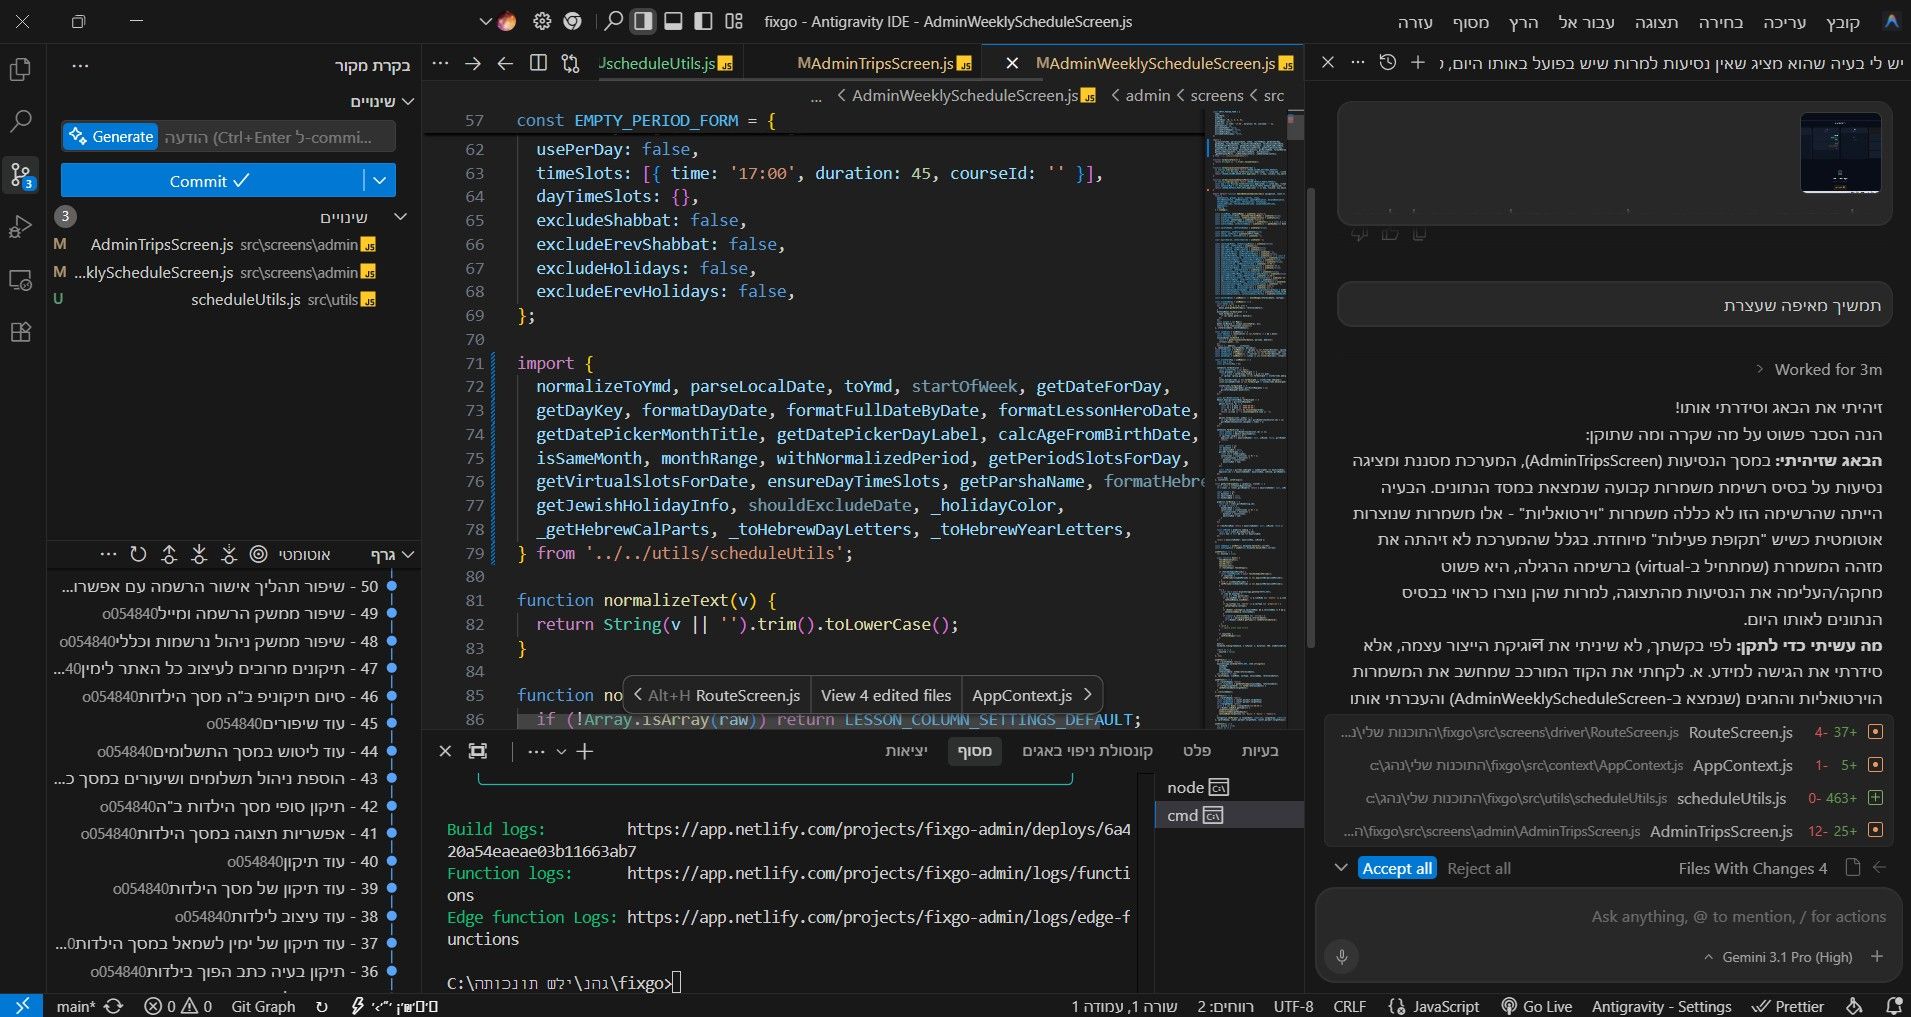
Task: Click the open changes compare icon in tab bar
Action: 570,63
